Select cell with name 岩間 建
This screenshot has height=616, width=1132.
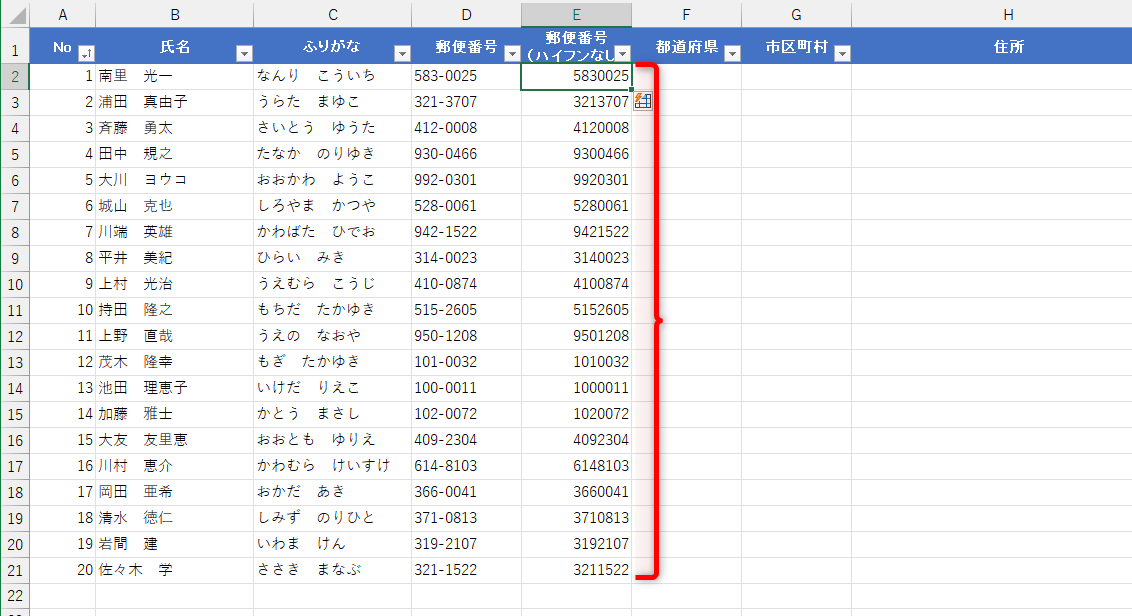[175, 544]
